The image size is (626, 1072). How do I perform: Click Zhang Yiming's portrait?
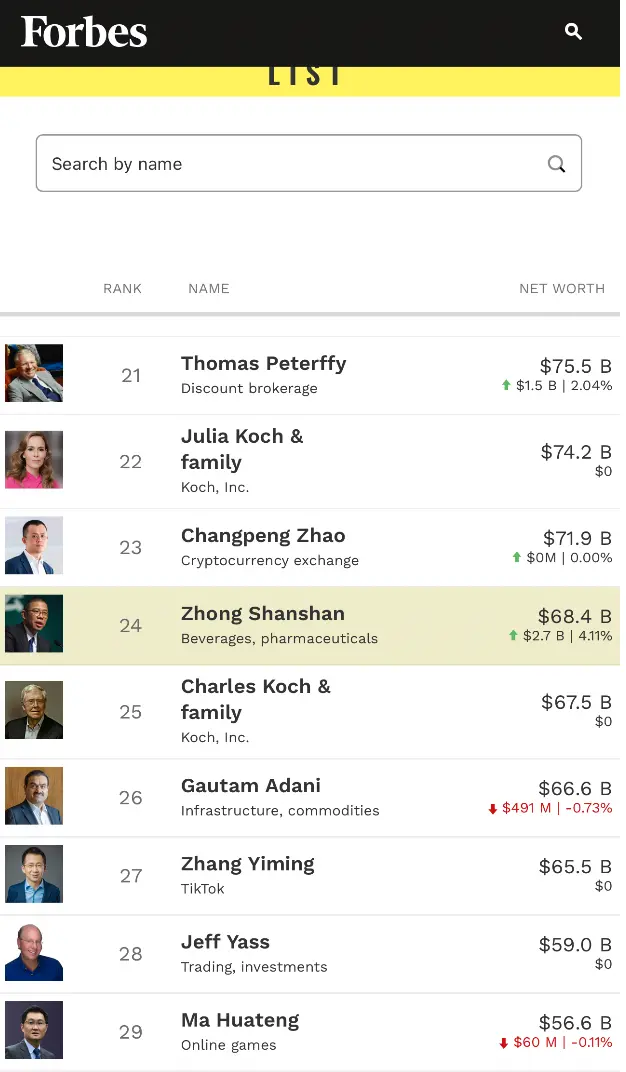[x=34, y=874]
